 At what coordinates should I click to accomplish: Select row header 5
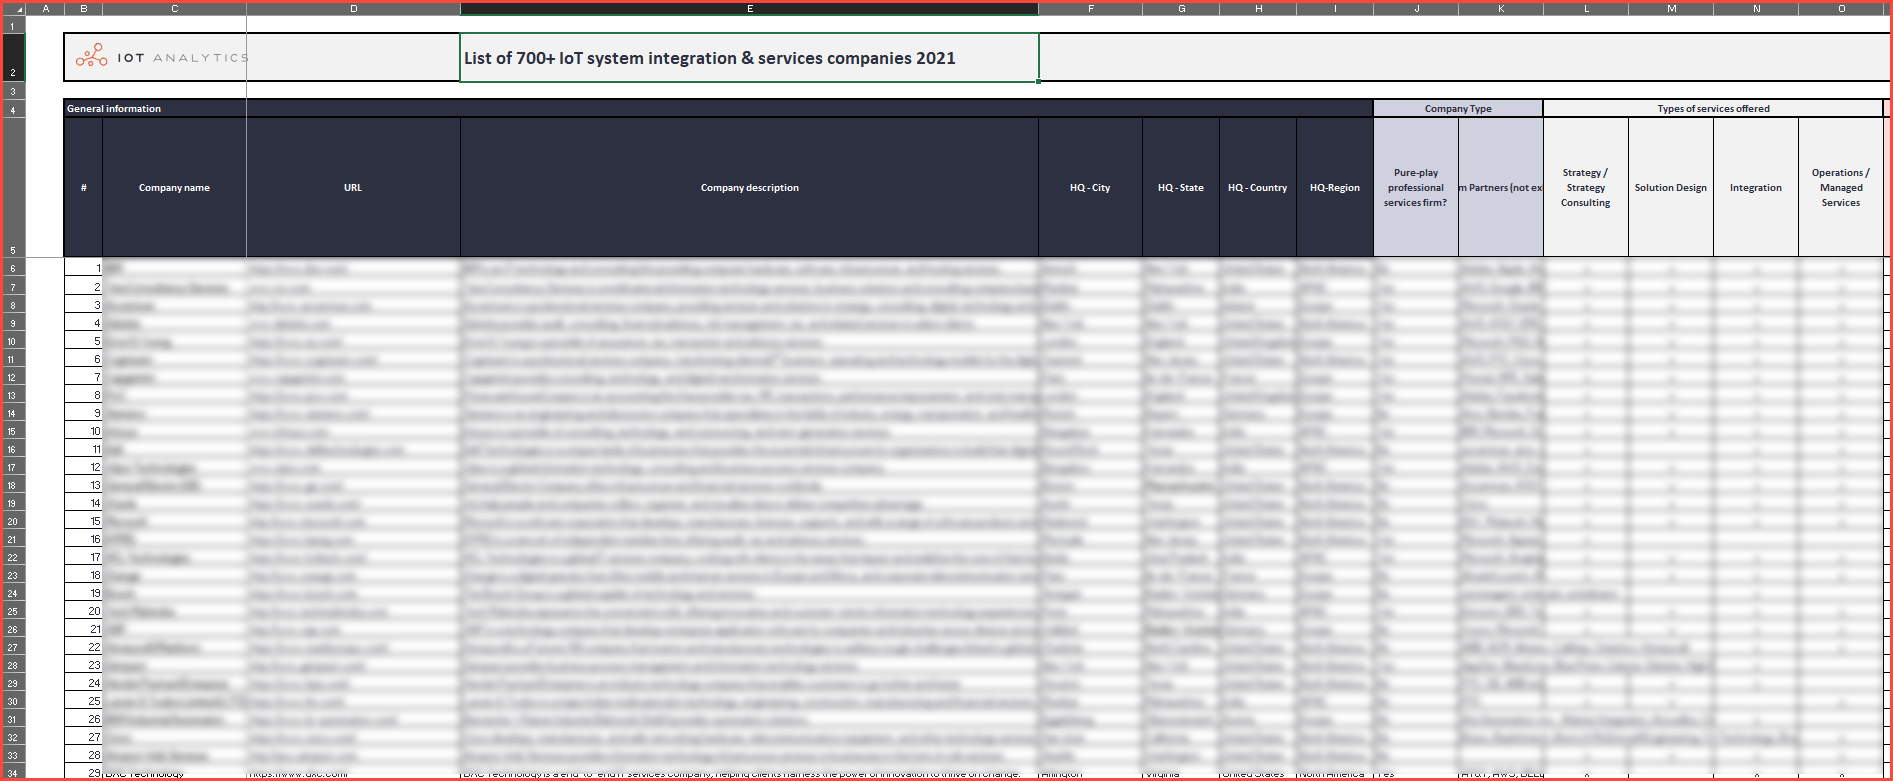click(x=13, y=187)
